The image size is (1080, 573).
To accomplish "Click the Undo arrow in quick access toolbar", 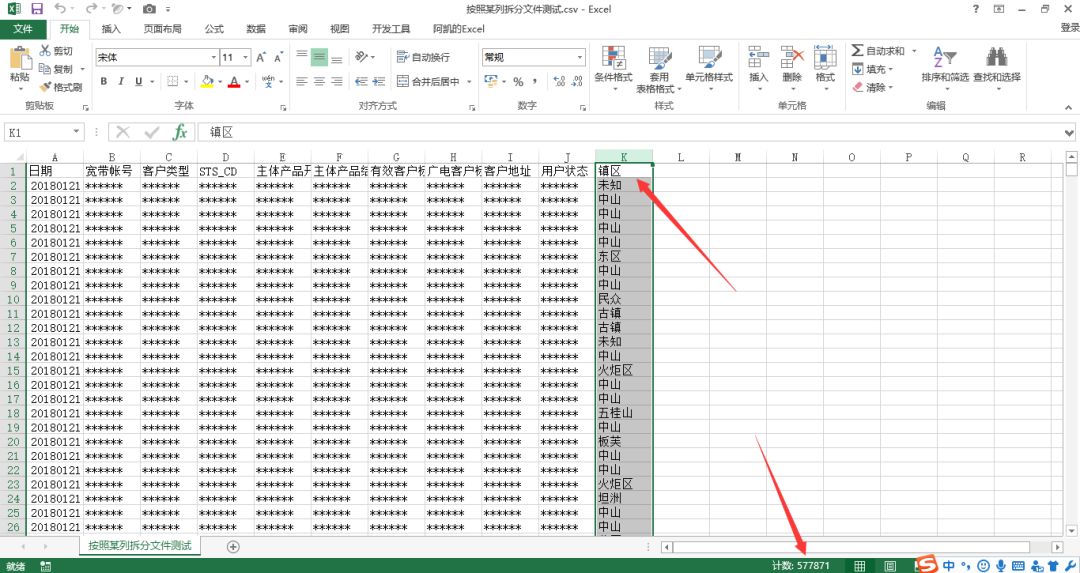I will click(x=60, y=9).
